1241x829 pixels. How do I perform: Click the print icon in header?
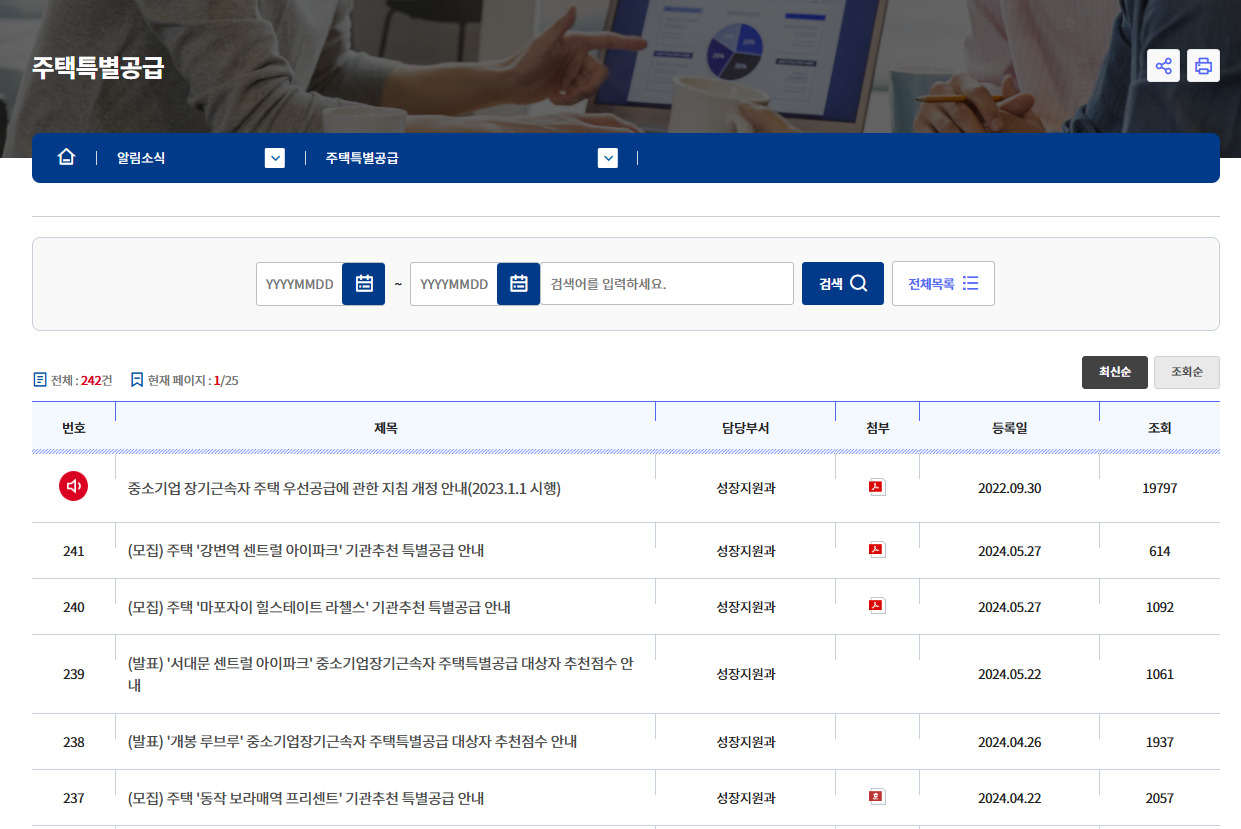[1203, 66]
